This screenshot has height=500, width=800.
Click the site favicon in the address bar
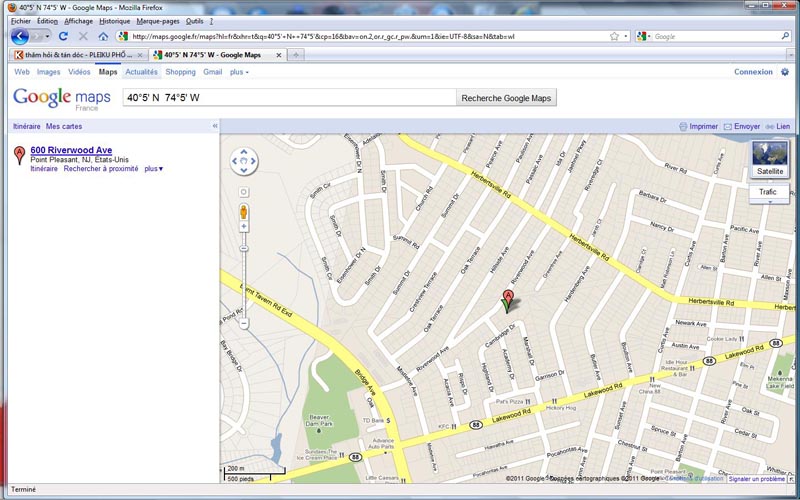tap(123, 36)
